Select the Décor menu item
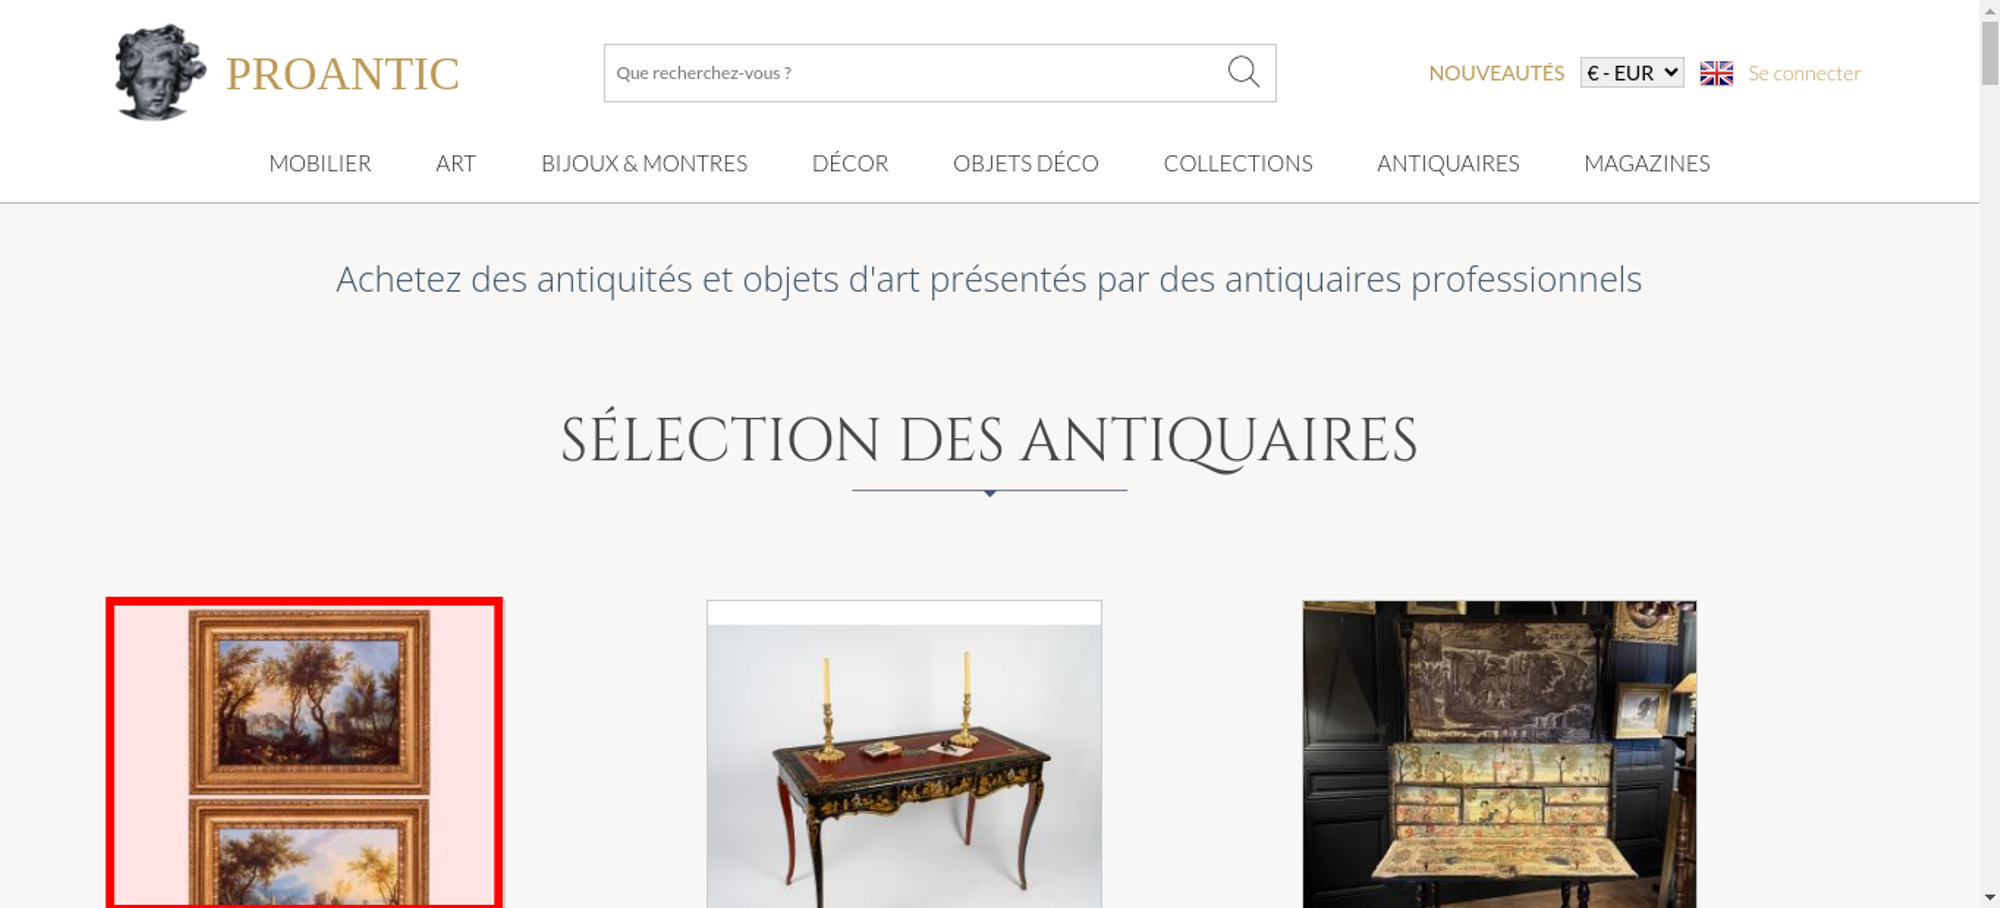This screenshot has height=908, width=2000. coord(850,163)
